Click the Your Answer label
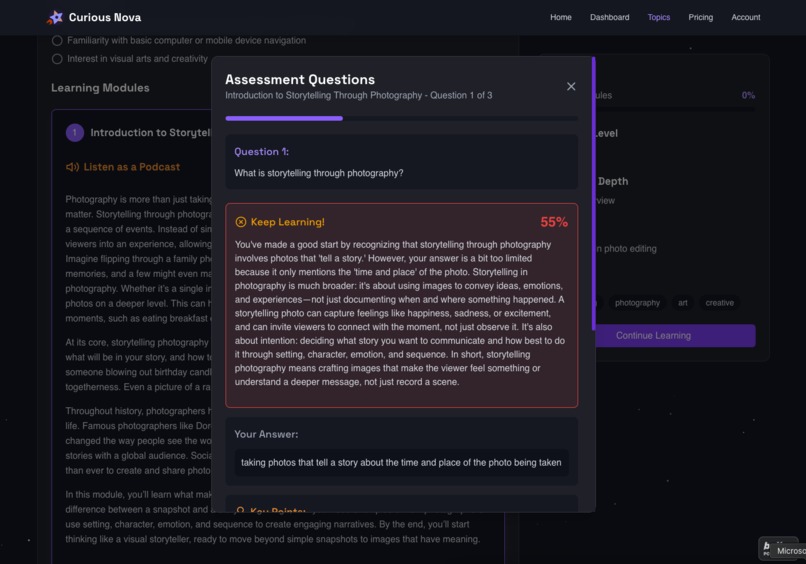 point(266,434)
